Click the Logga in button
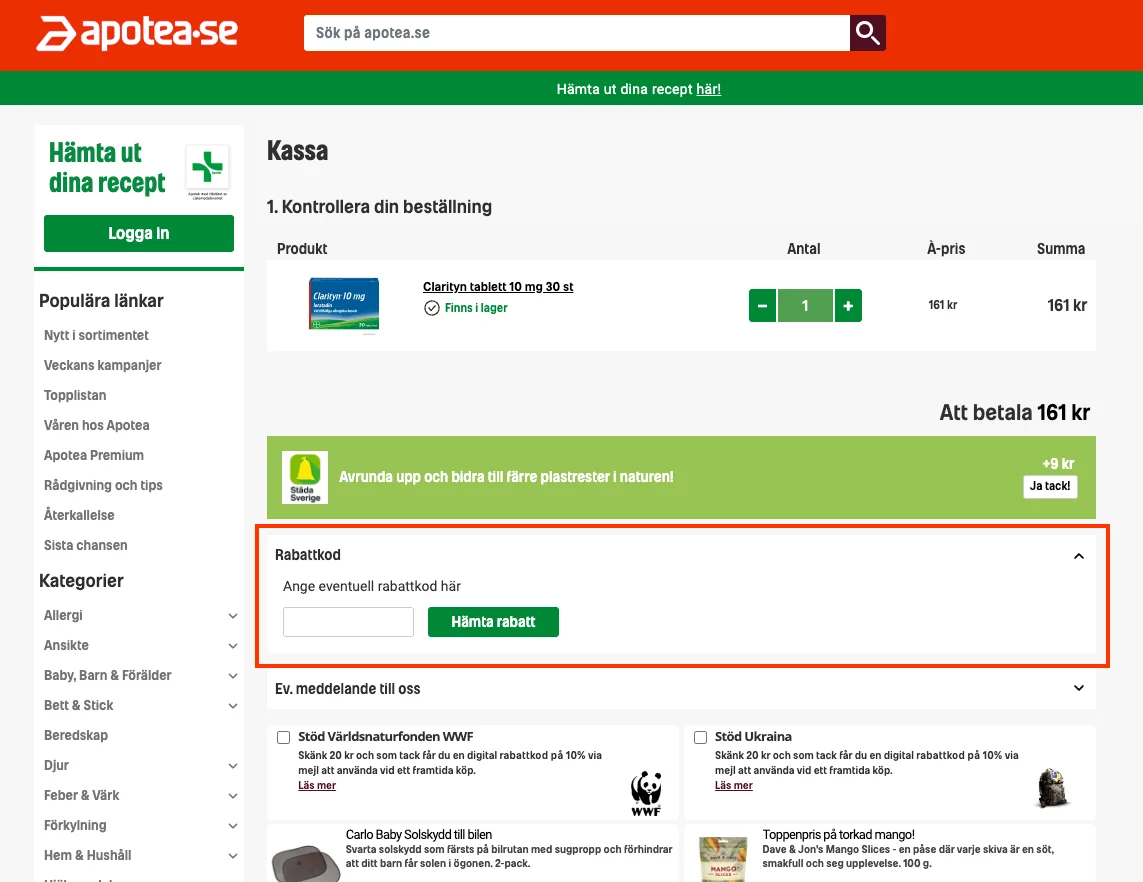Viewport: 1143px width, 882px height. point(139,233)
